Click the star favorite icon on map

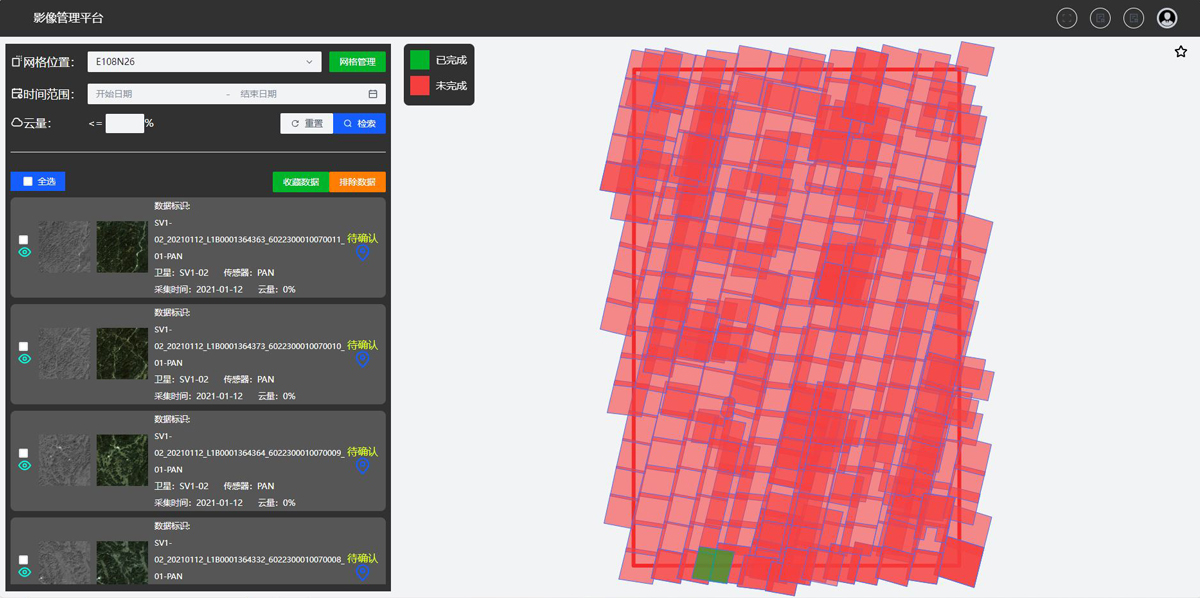pyautogui.click(x=1181, y=52)
